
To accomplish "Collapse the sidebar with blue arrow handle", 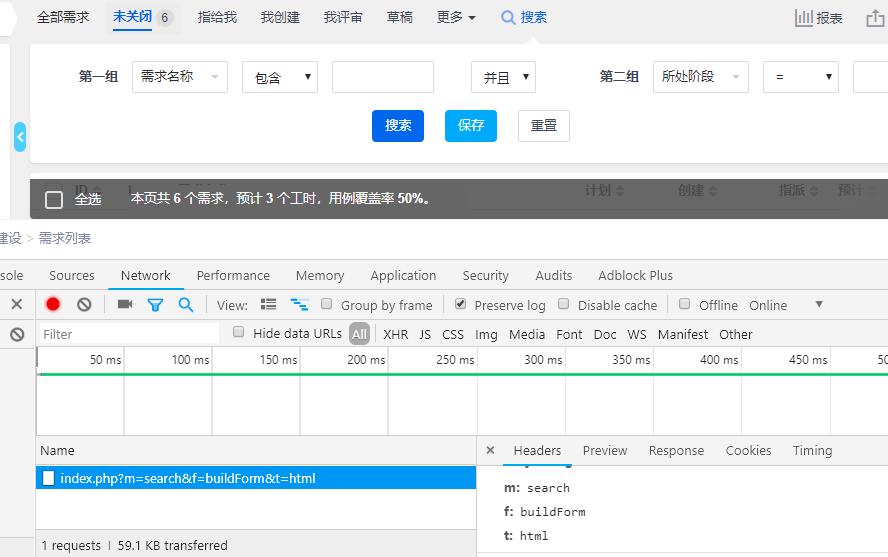I will pos(20,137).
